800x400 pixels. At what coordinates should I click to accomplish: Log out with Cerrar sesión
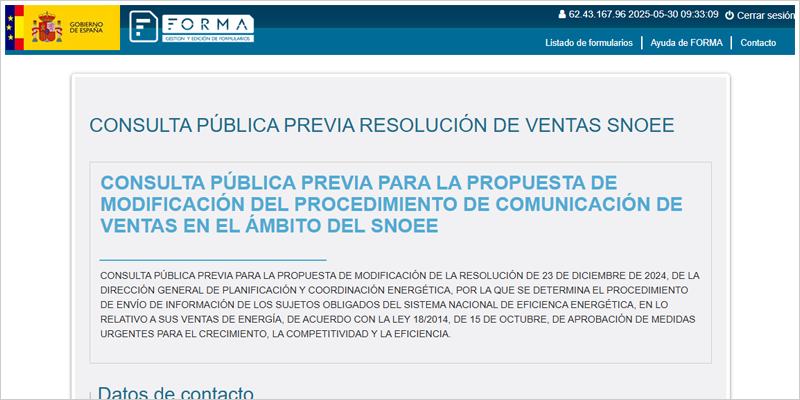tap(765, 15)
